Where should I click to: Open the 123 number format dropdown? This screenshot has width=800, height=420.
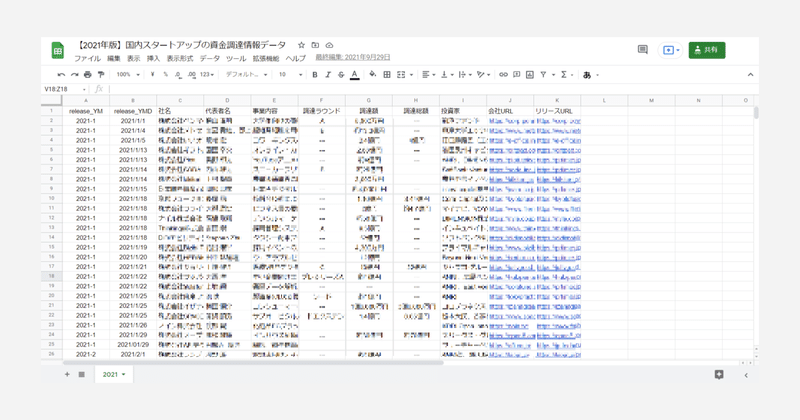(x=207, y=75)
